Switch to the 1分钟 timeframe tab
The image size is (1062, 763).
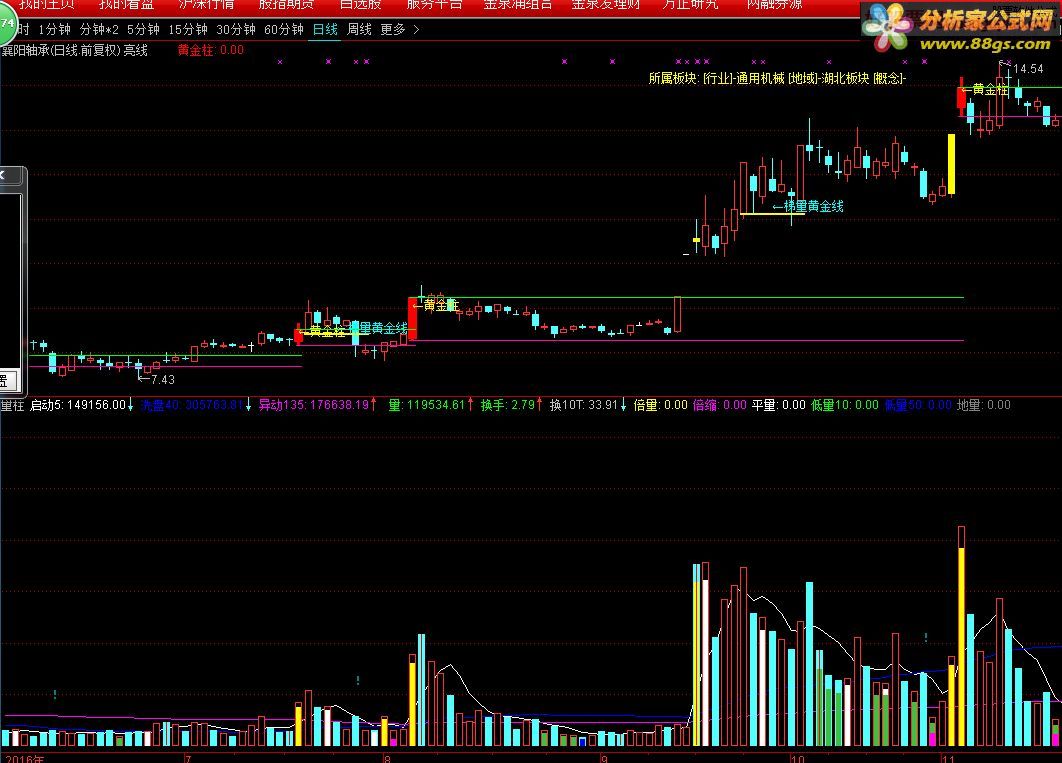pos(54,30)
